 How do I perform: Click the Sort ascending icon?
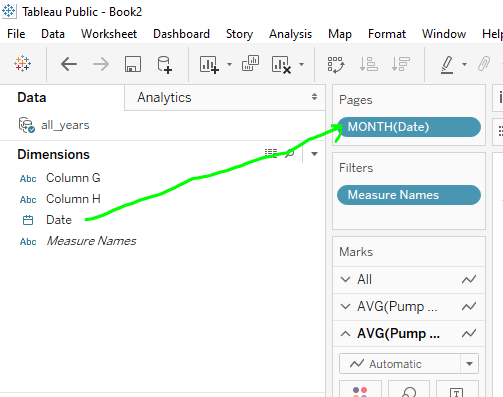pos(368,64)
